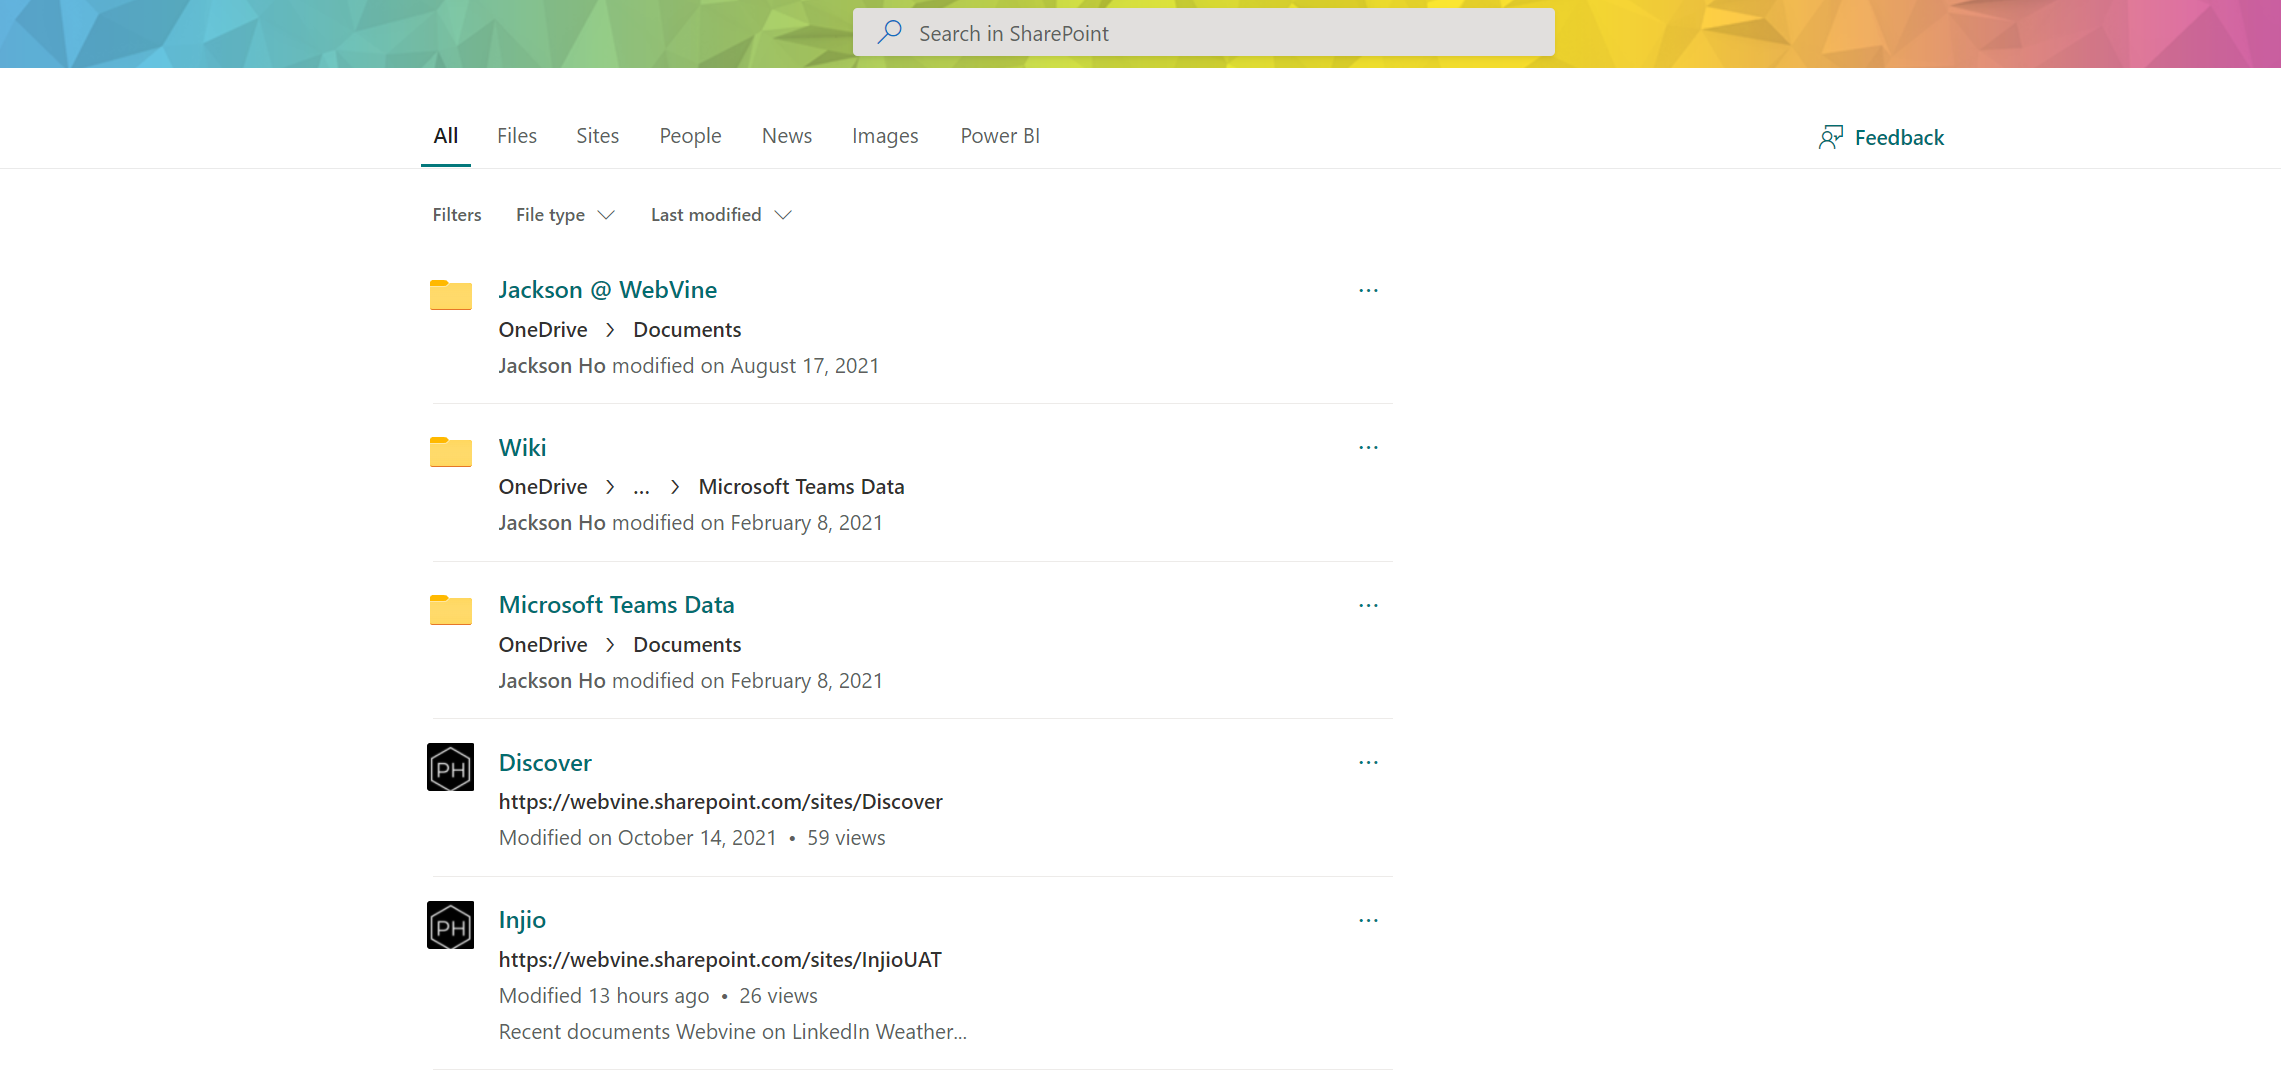The height and width of the screenshot is (1072, 2281).
Task: Switch to the All tab
Action: click(x=446, y=136)
